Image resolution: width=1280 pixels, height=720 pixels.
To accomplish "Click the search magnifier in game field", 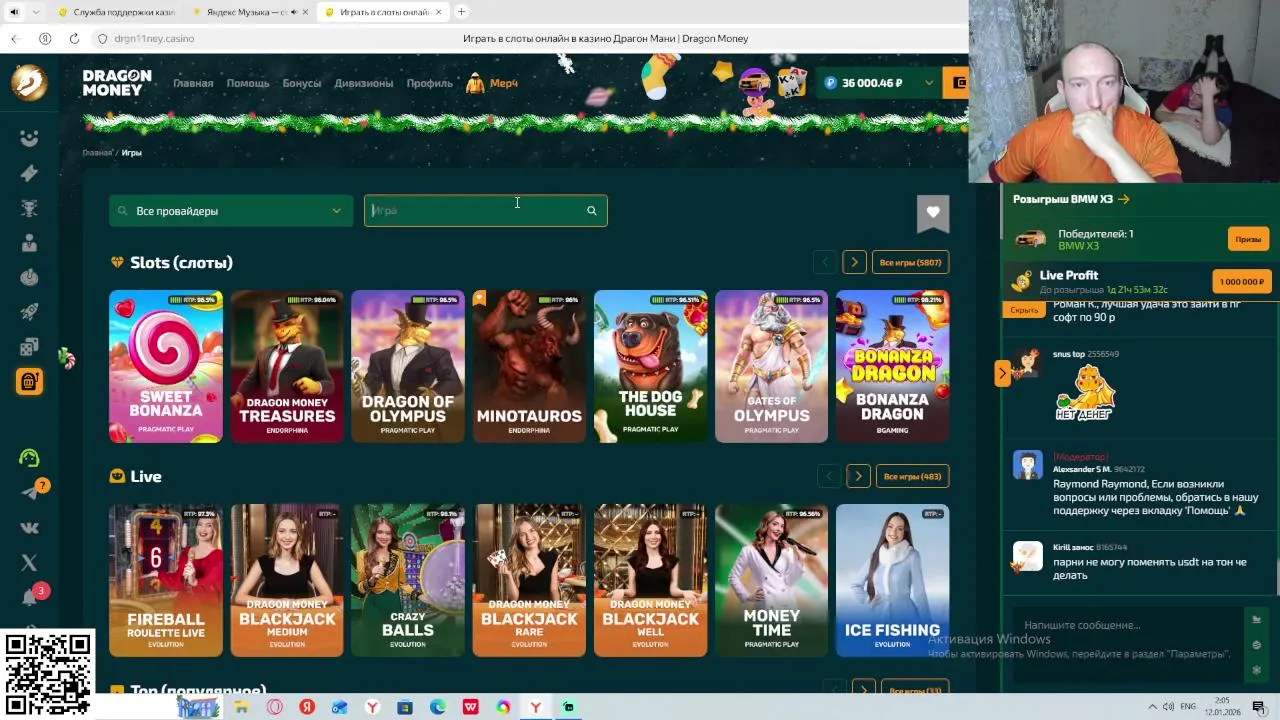I will click(591, 211).
